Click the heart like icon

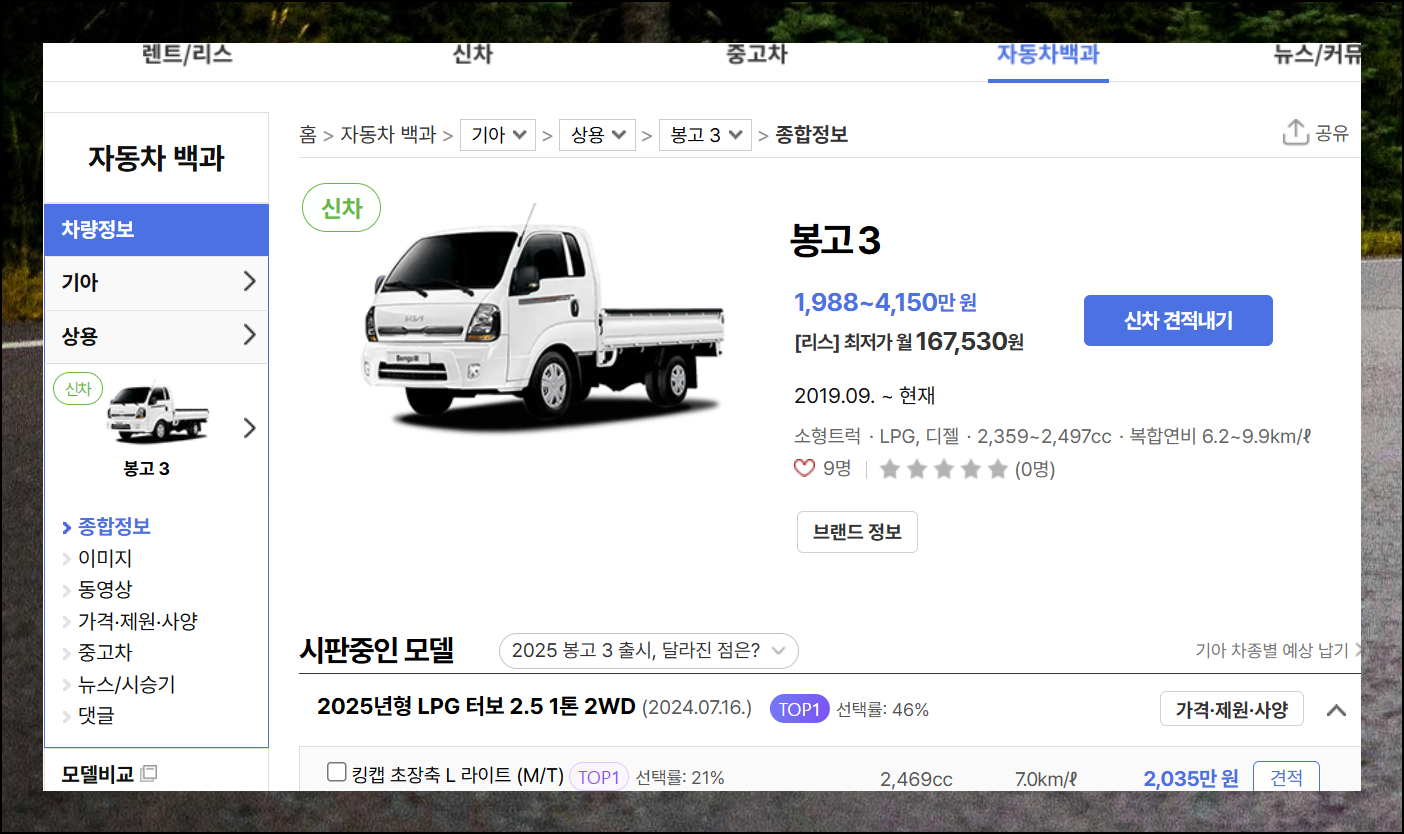804,468
